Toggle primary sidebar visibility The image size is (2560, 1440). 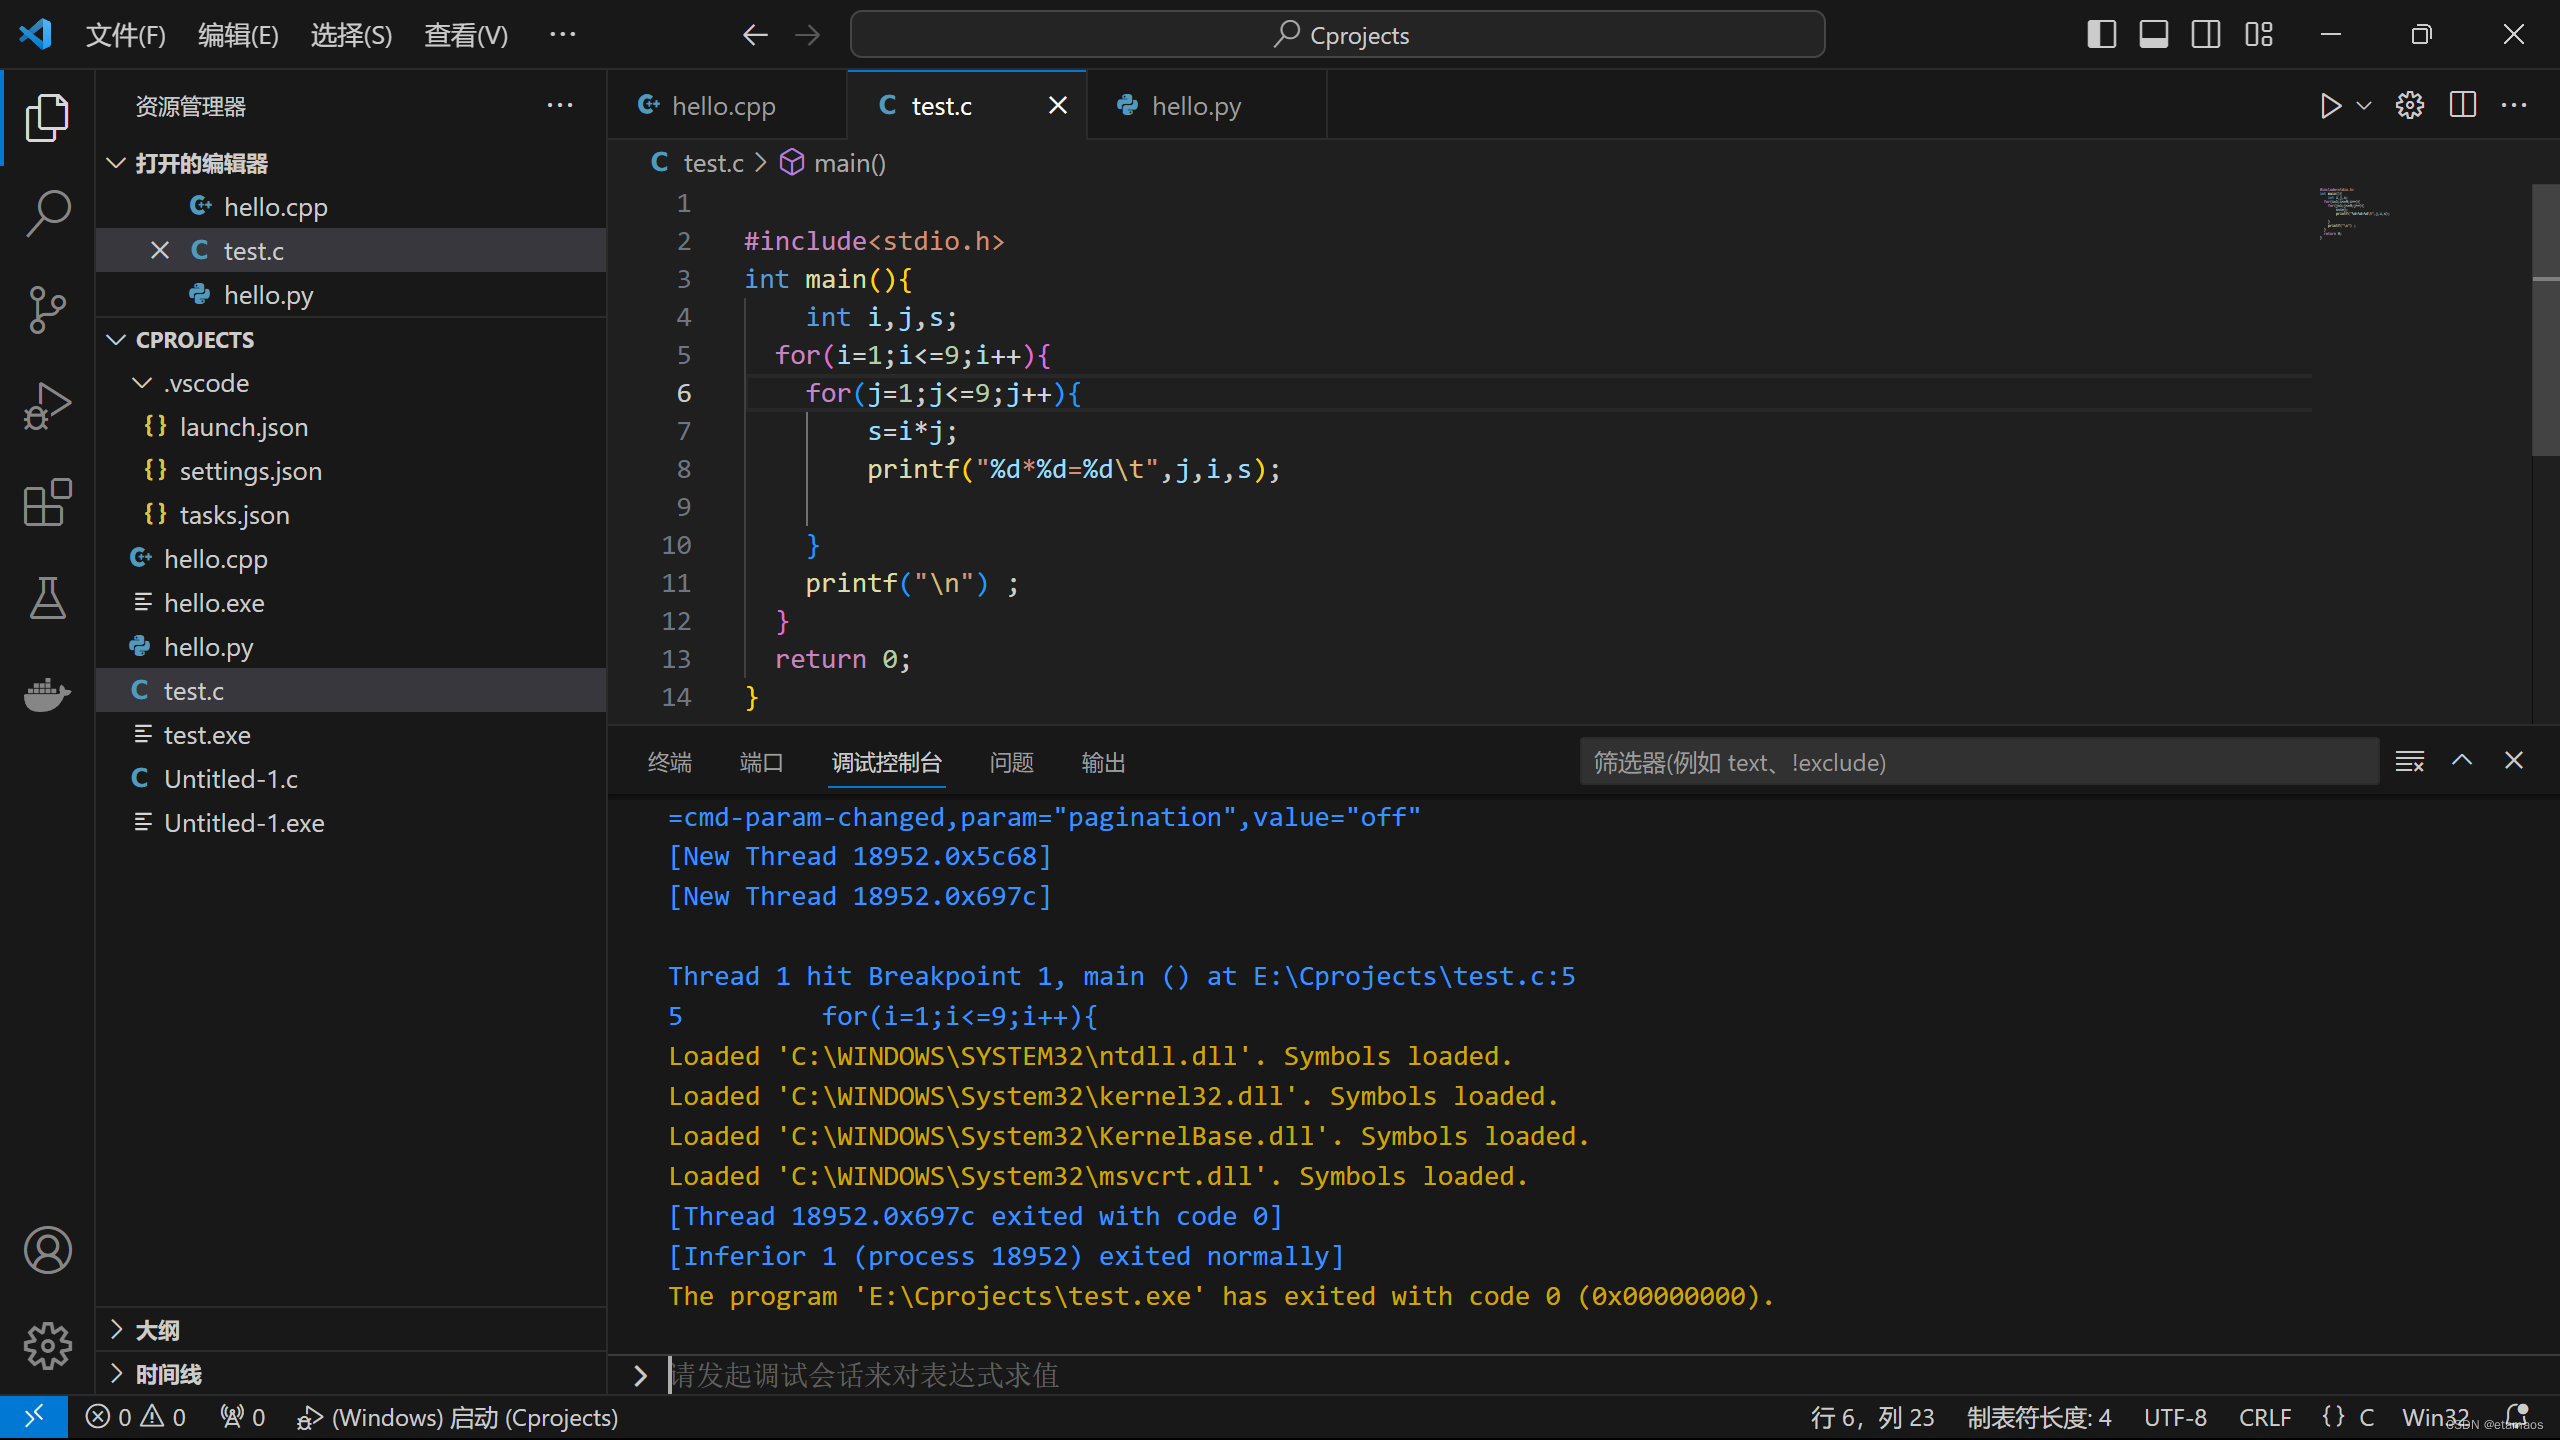pos(2101,35)
